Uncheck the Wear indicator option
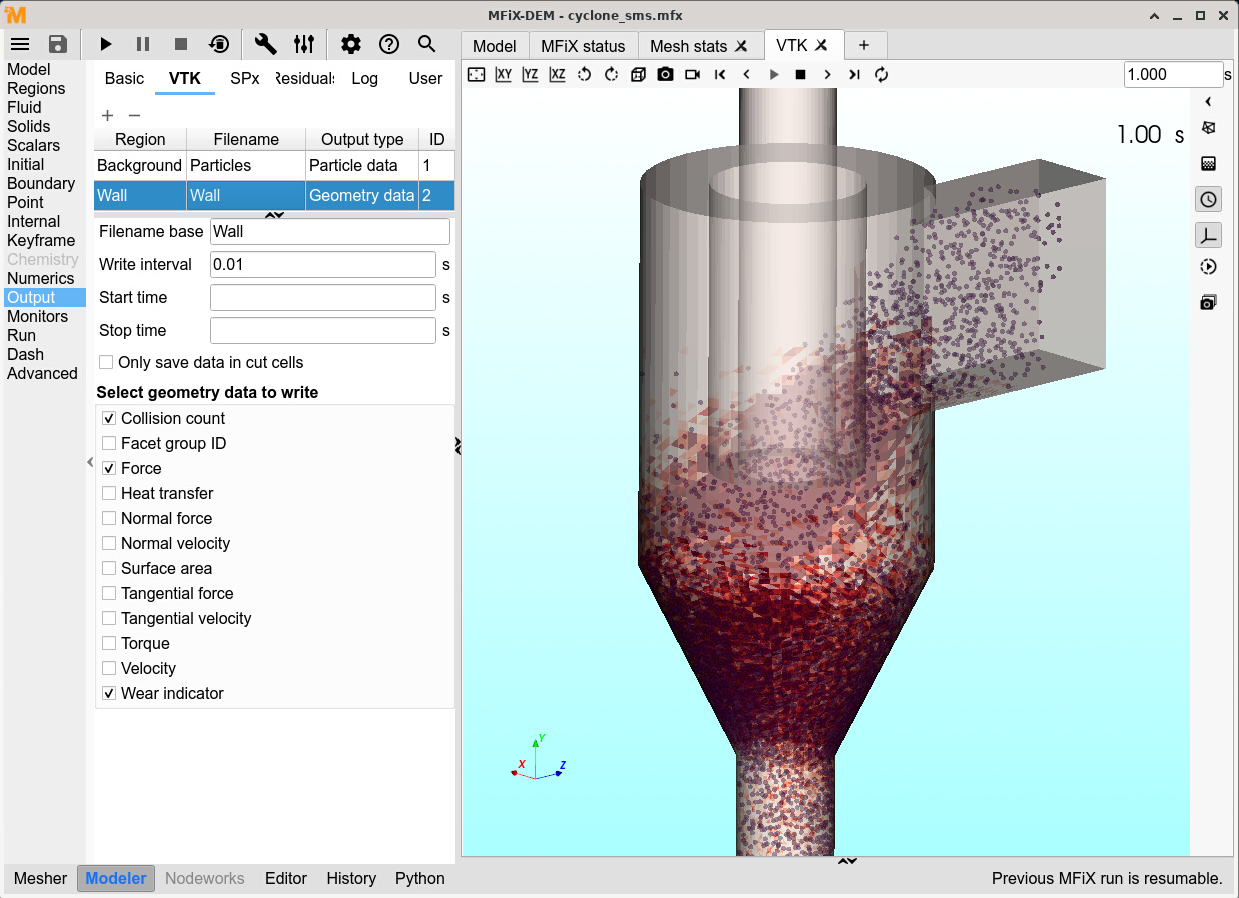The height and width of the screenshot is (898, 1239). point(109,693)
